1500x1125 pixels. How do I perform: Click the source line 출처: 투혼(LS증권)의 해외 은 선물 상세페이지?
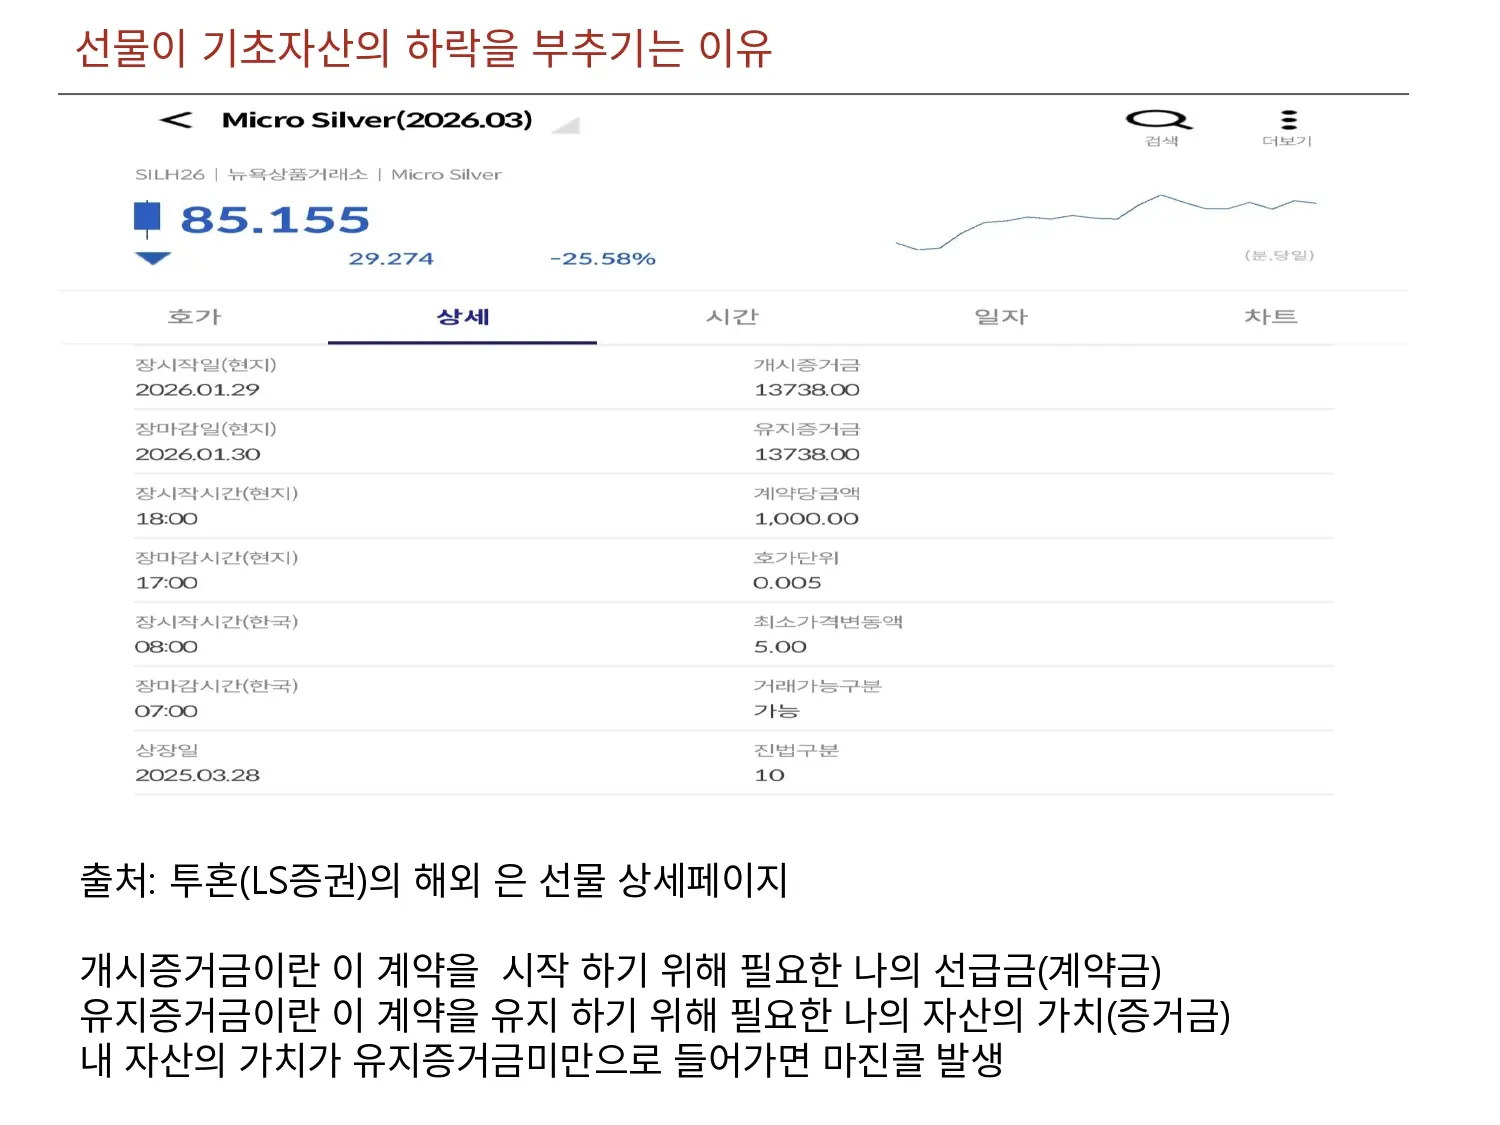(x=434, y=880)
